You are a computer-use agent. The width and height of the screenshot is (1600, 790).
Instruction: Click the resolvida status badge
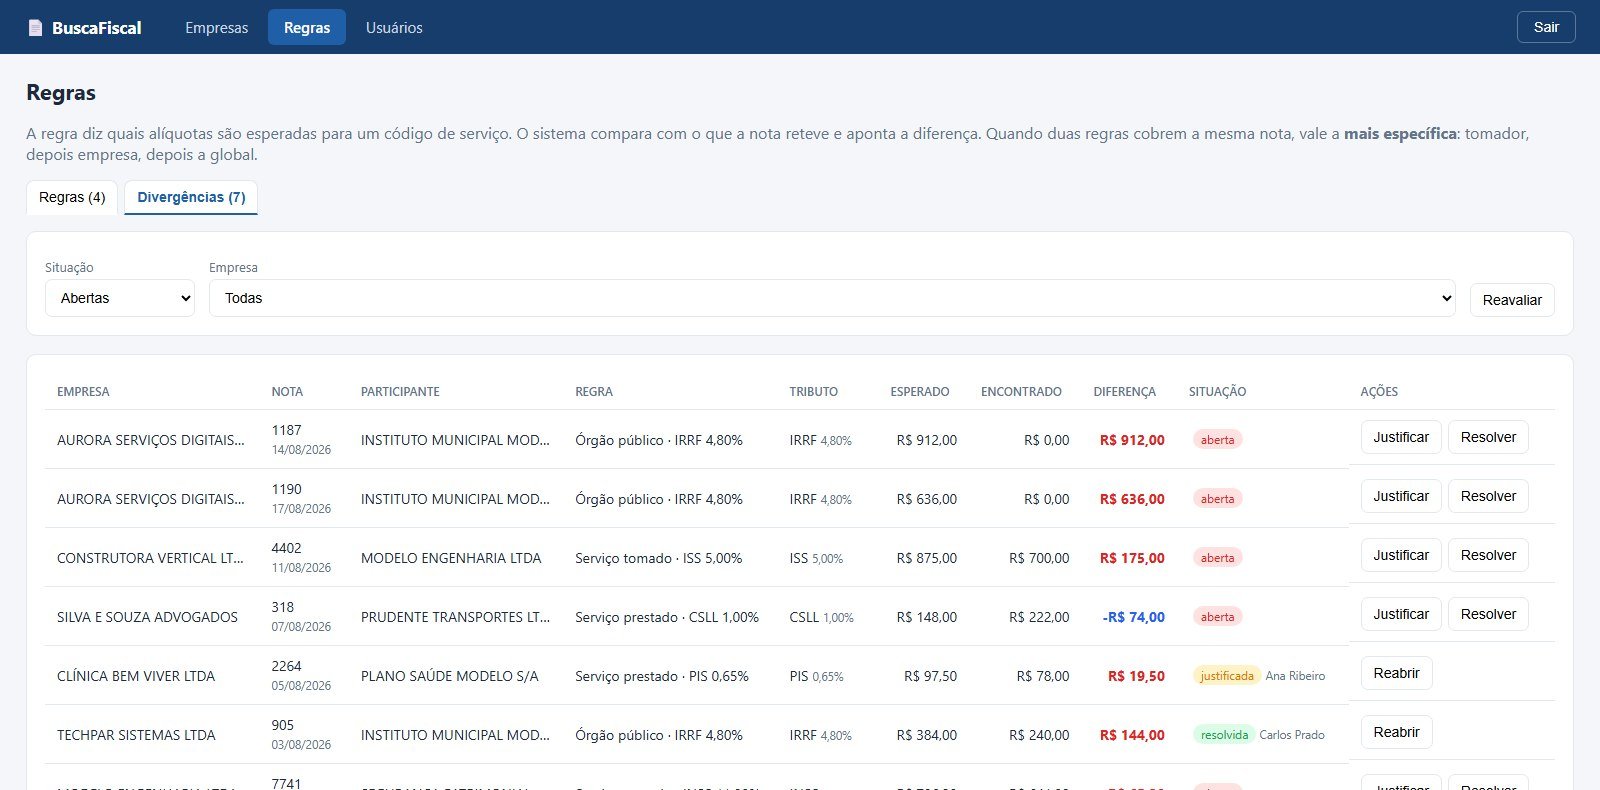1224,735
